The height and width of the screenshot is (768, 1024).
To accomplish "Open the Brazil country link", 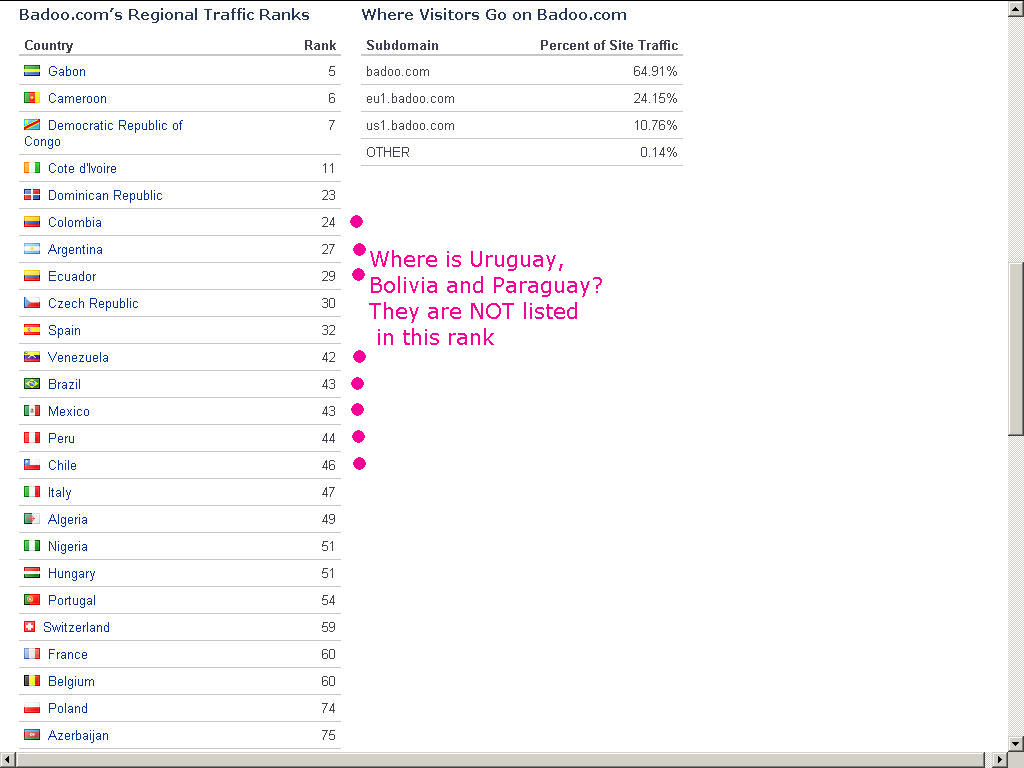I will coord(64,385).
